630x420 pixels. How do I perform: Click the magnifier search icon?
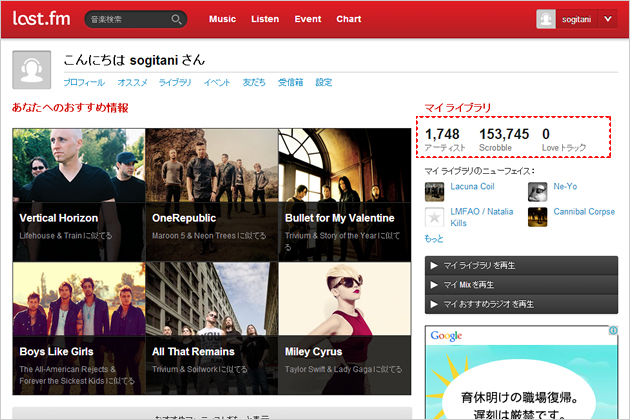(176, 19)
